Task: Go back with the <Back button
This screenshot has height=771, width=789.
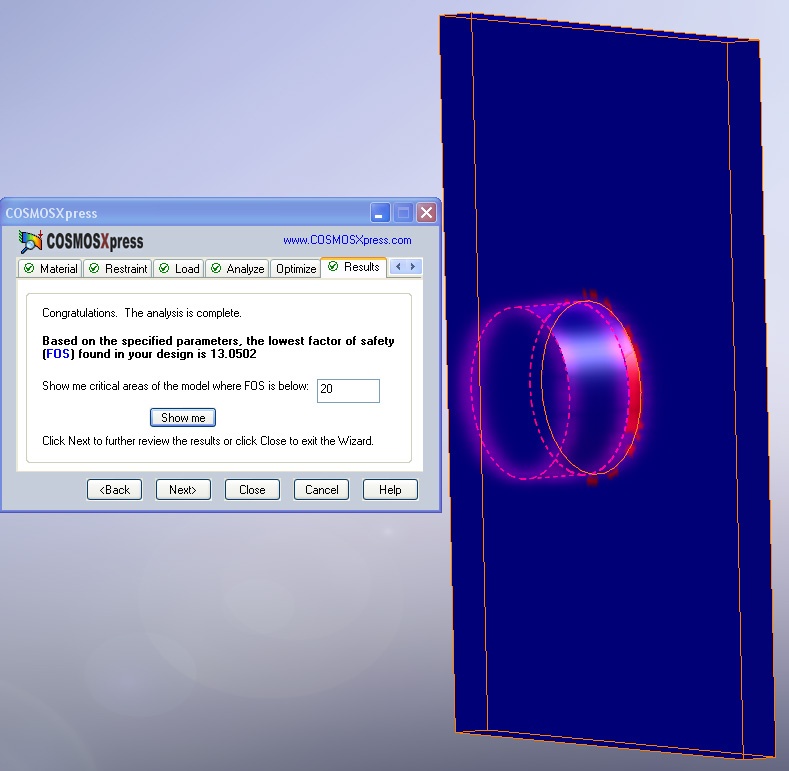Action: [114, 490]
